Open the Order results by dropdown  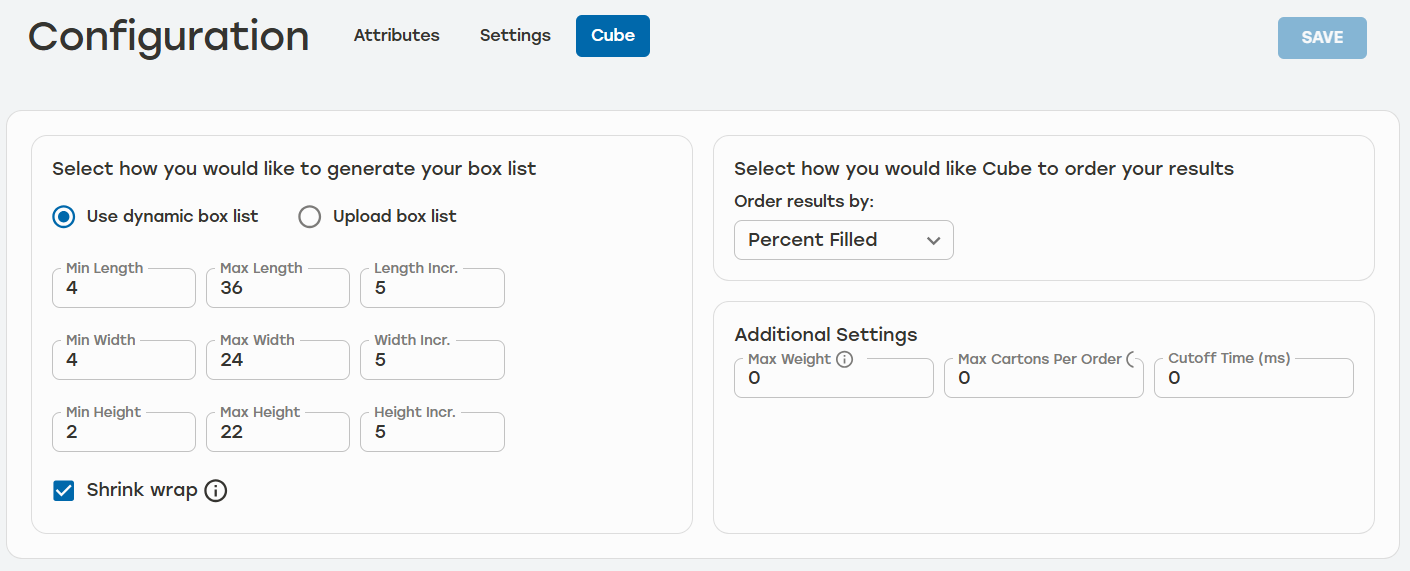point(844,240)
